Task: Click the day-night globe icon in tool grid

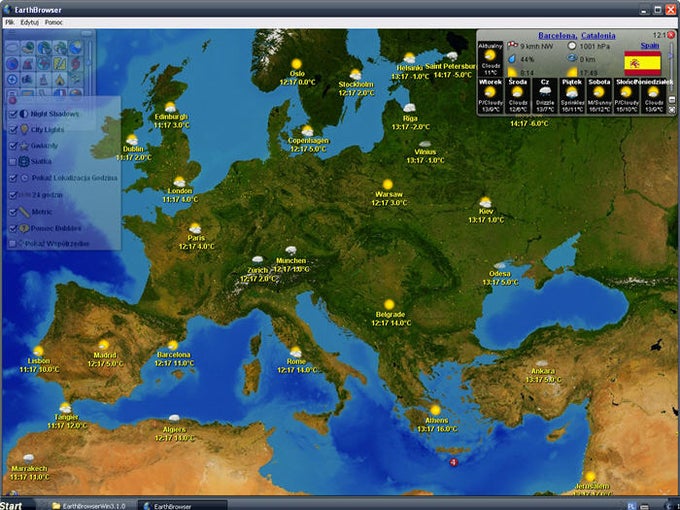Action: point(75,47)
